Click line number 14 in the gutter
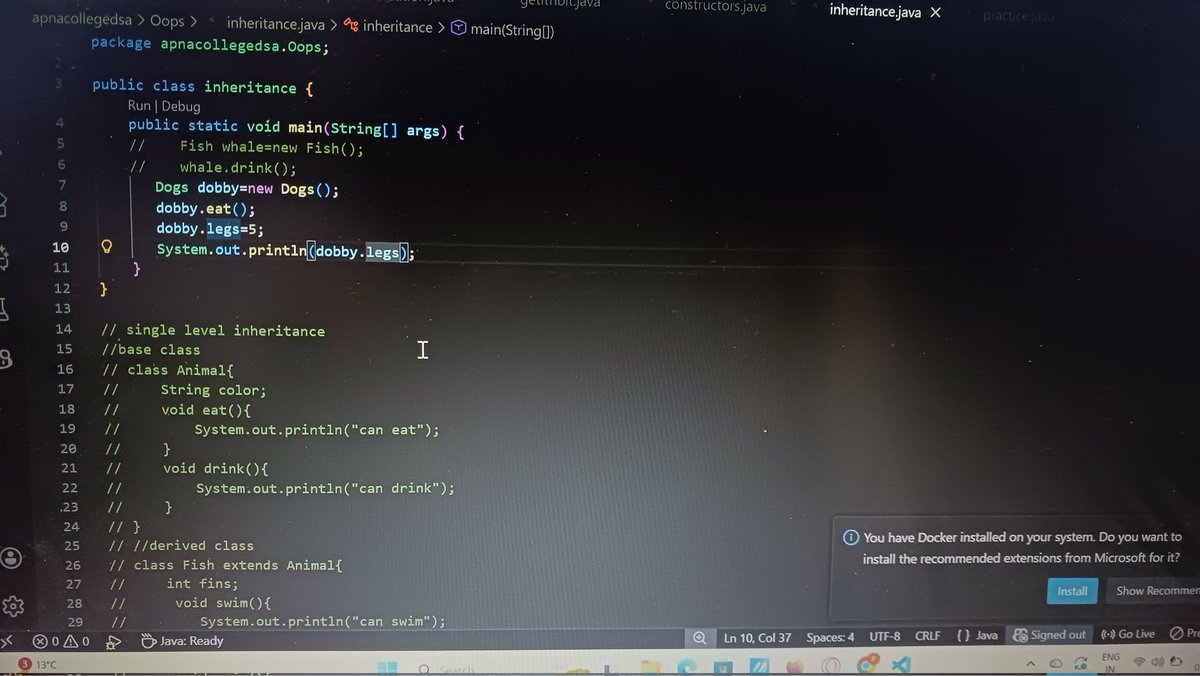This screenshot has height=676, width=1200. coord(63,329)
